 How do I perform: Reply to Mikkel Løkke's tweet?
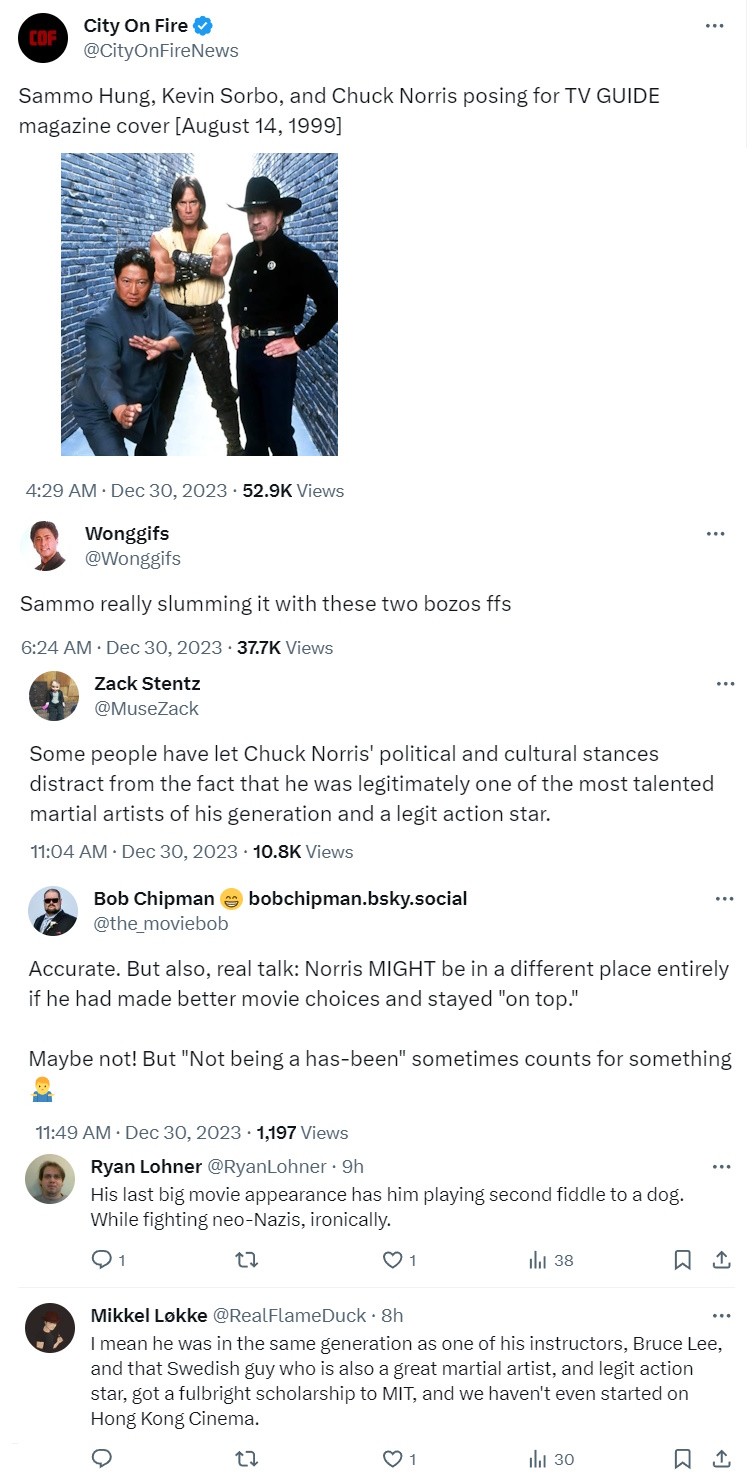pyautogui.click(x=102, y=1459)
